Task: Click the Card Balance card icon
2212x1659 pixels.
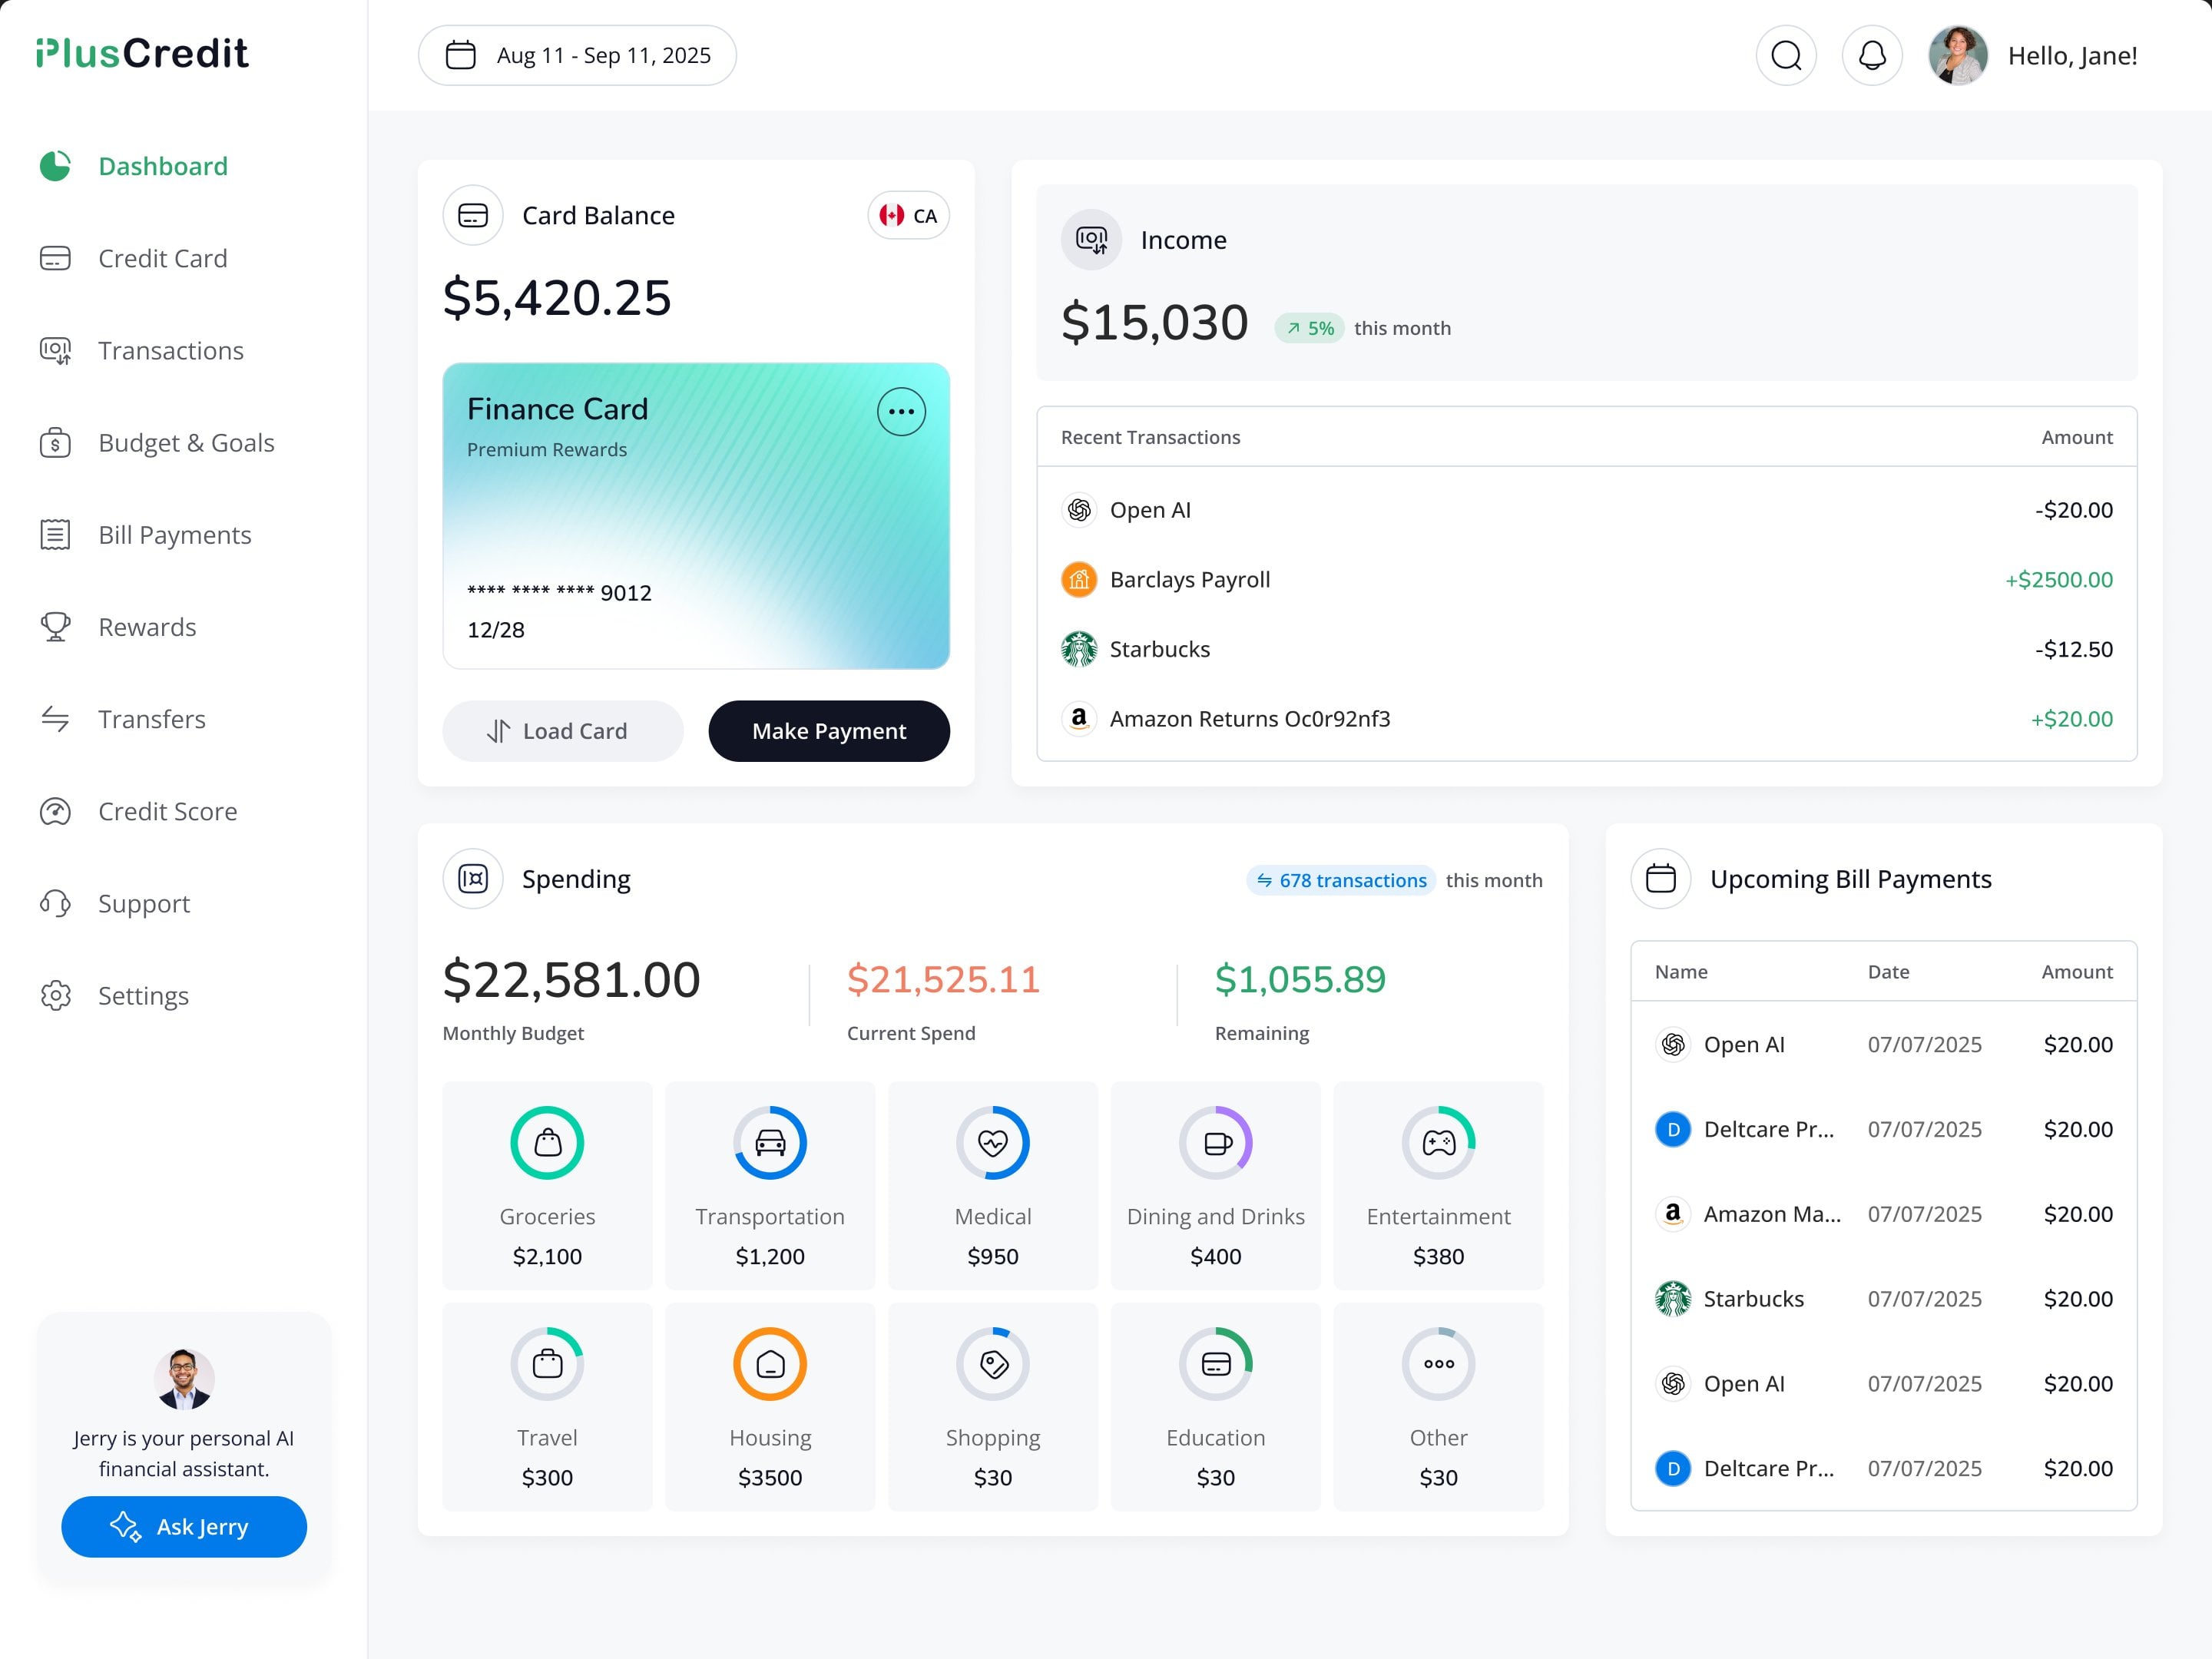Action: pos(473,215)
